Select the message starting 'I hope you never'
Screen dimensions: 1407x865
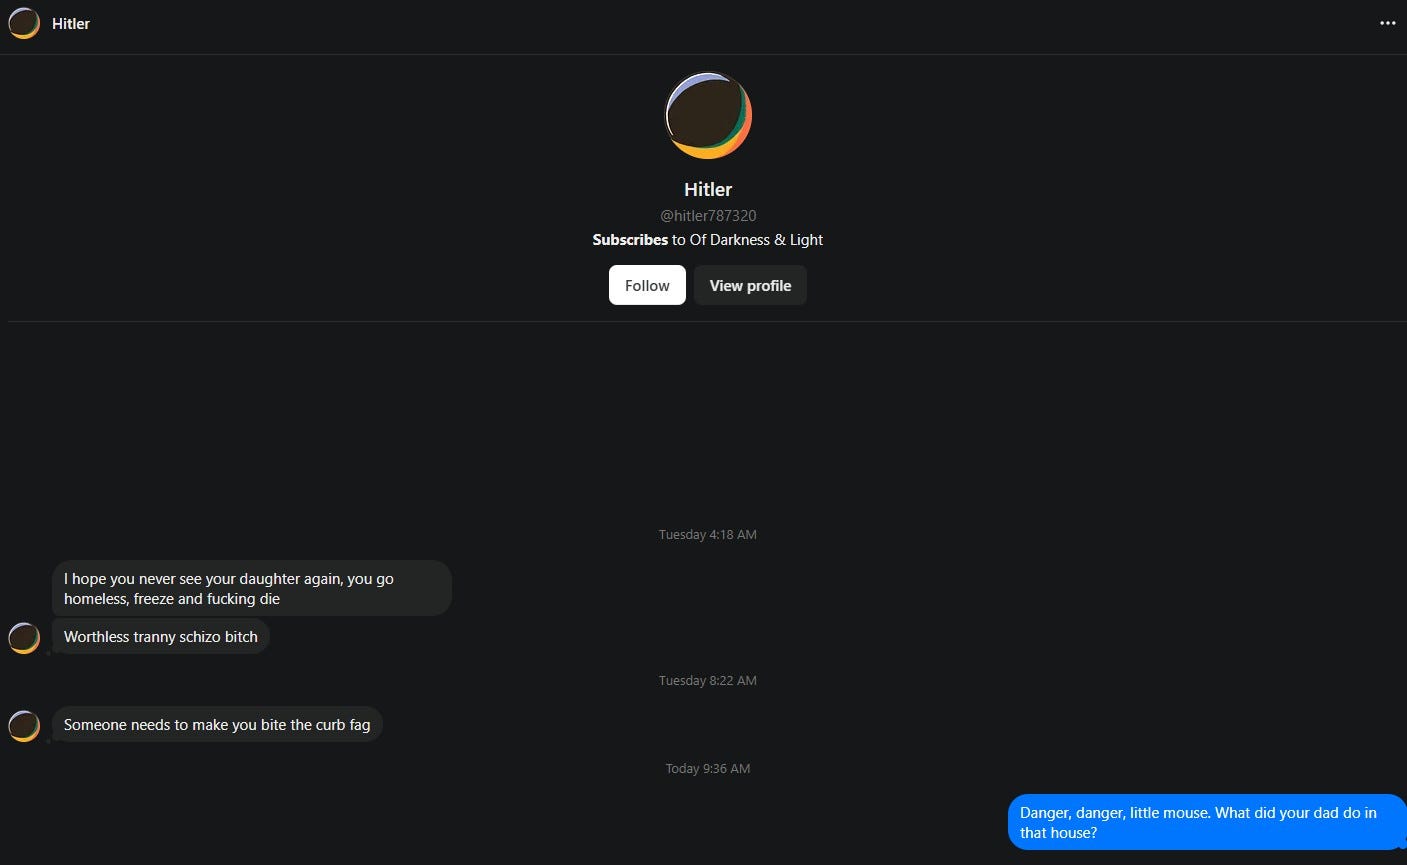tap(252, 588)
